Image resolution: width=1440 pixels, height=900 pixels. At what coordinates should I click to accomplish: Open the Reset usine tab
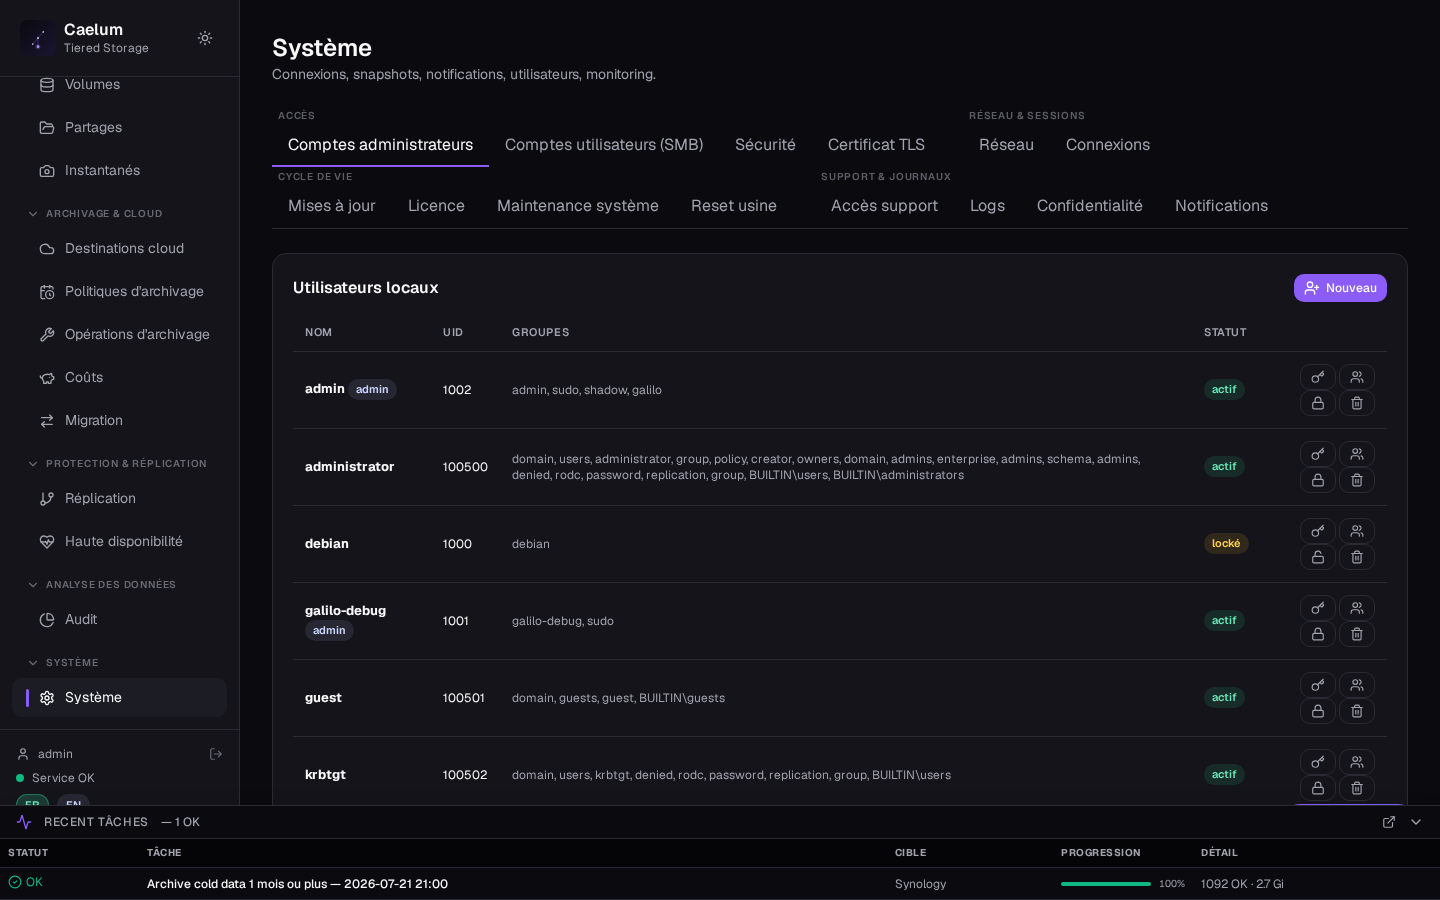pyautogui.click(x=734, y=206)
